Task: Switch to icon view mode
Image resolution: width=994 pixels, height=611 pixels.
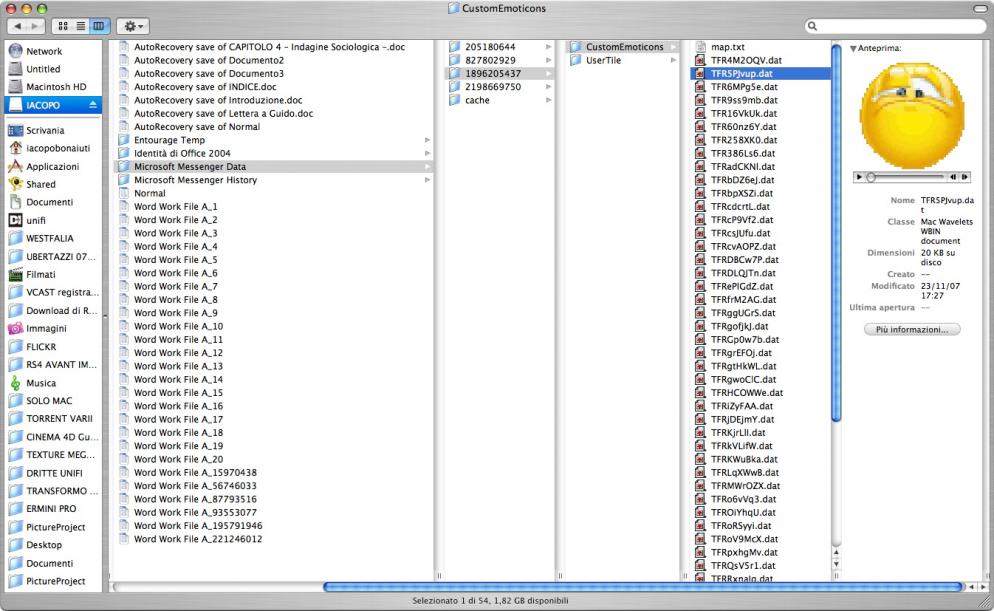Action: pyautogui.click(x=63, y=26)
